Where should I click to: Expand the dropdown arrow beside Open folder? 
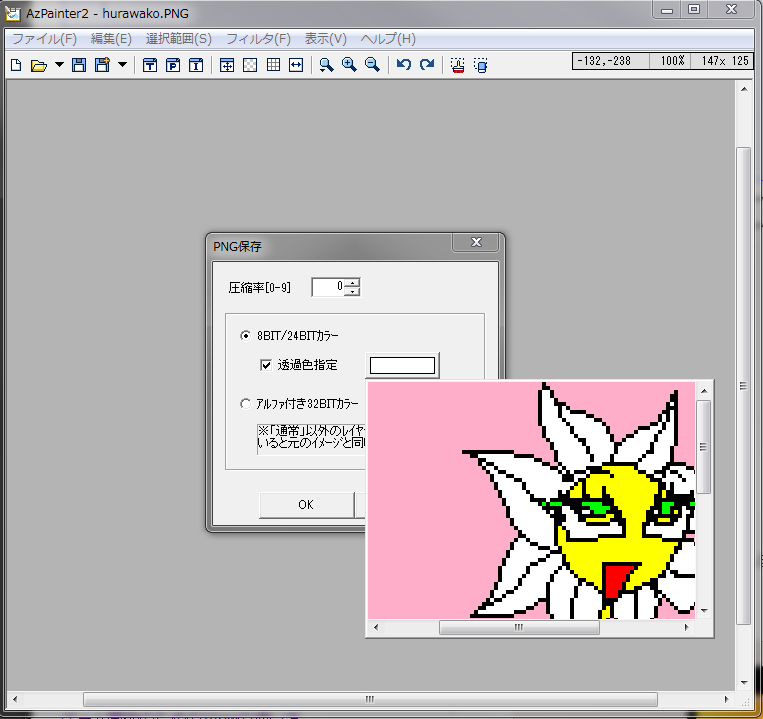pos(59,66)
